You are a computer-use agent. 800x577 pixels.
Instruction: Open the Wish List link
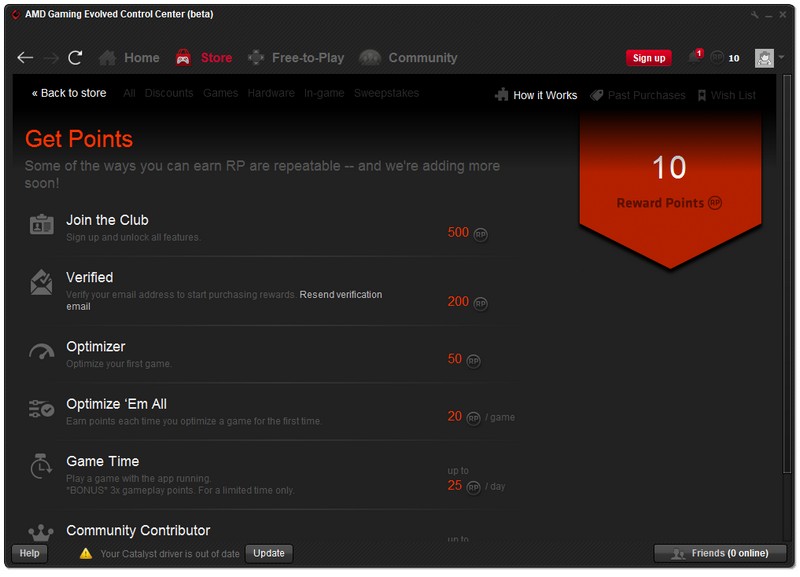(x=733, y=95)
